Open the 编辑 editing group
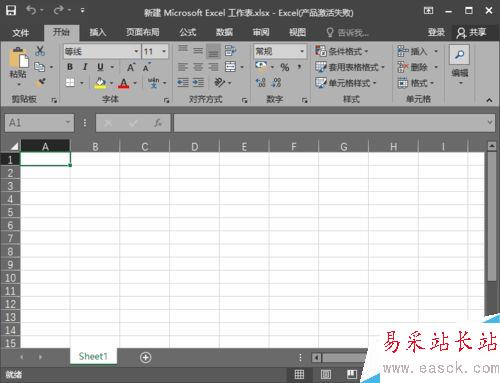 pos(460,65)
